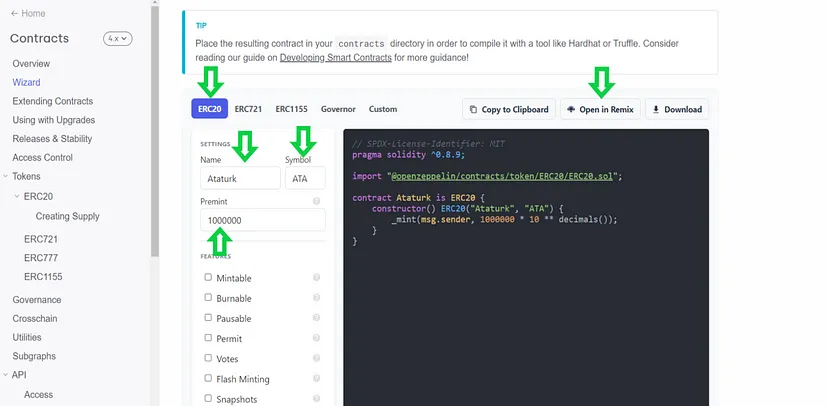This screenshot has height=406, width=828.
Task: Click the help icon beside Votes
Action: [x=316, y=359]
